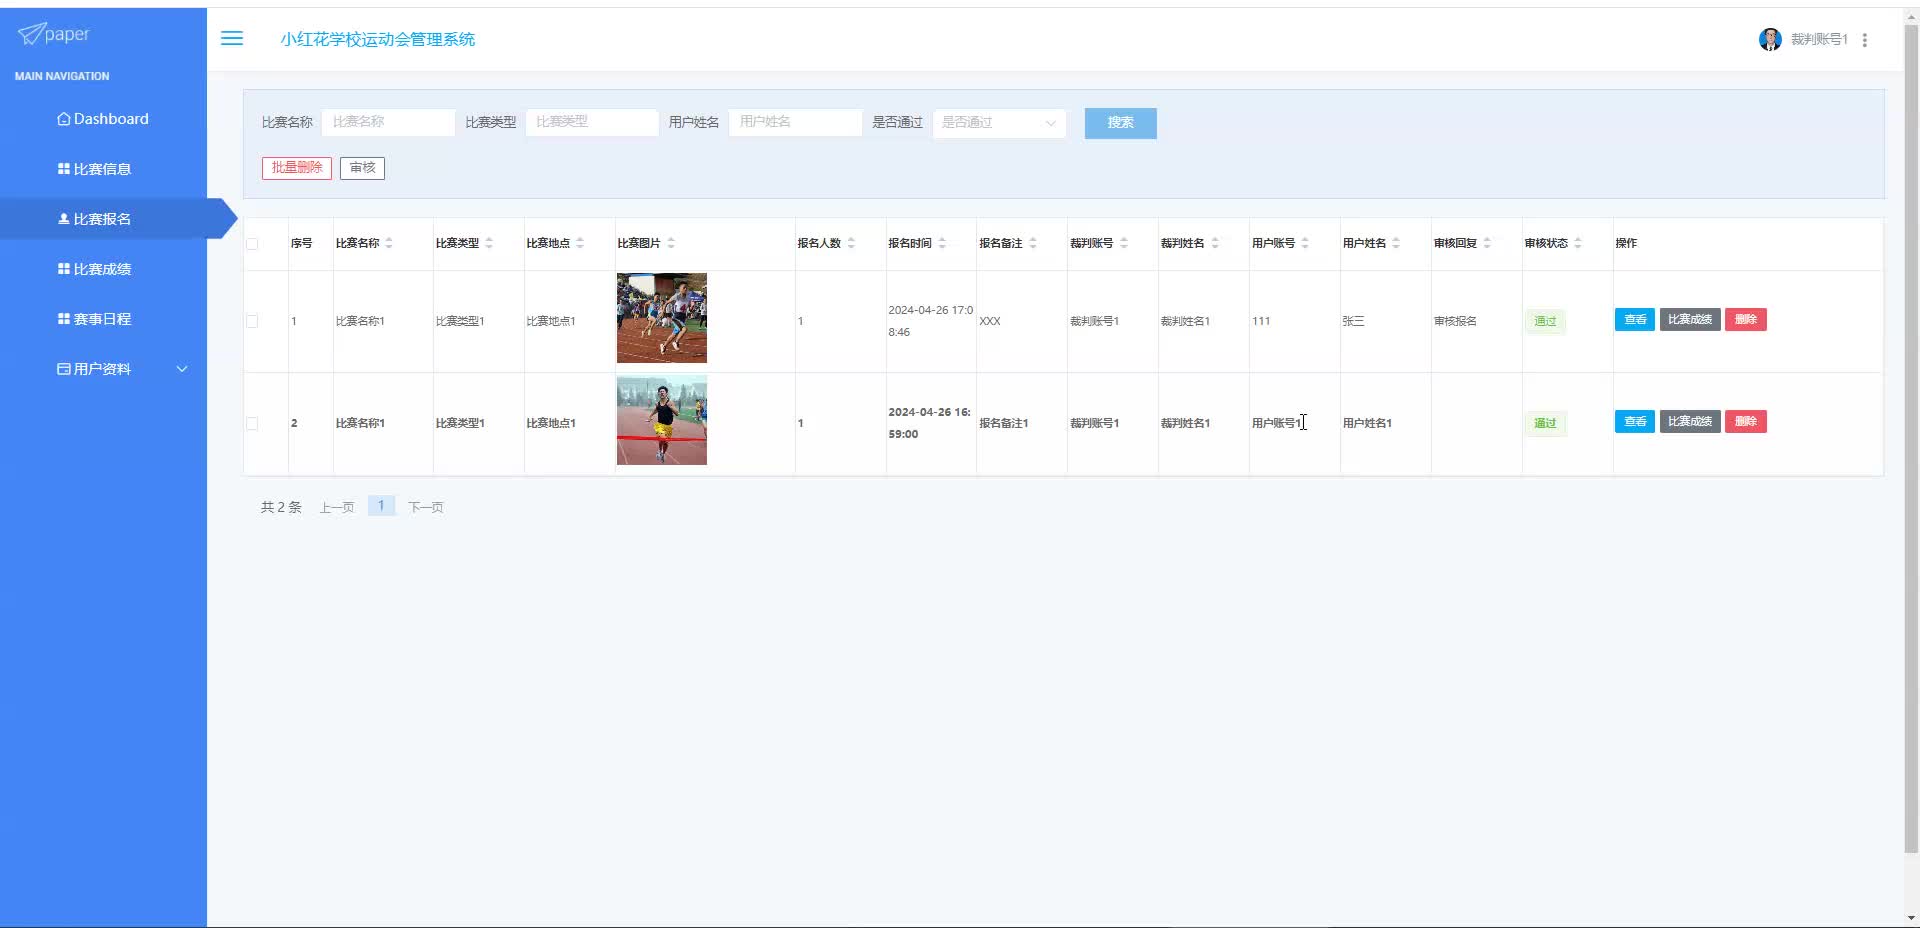Click the 张三 user name cell

pyautogui.click(x=1353, y=322)
